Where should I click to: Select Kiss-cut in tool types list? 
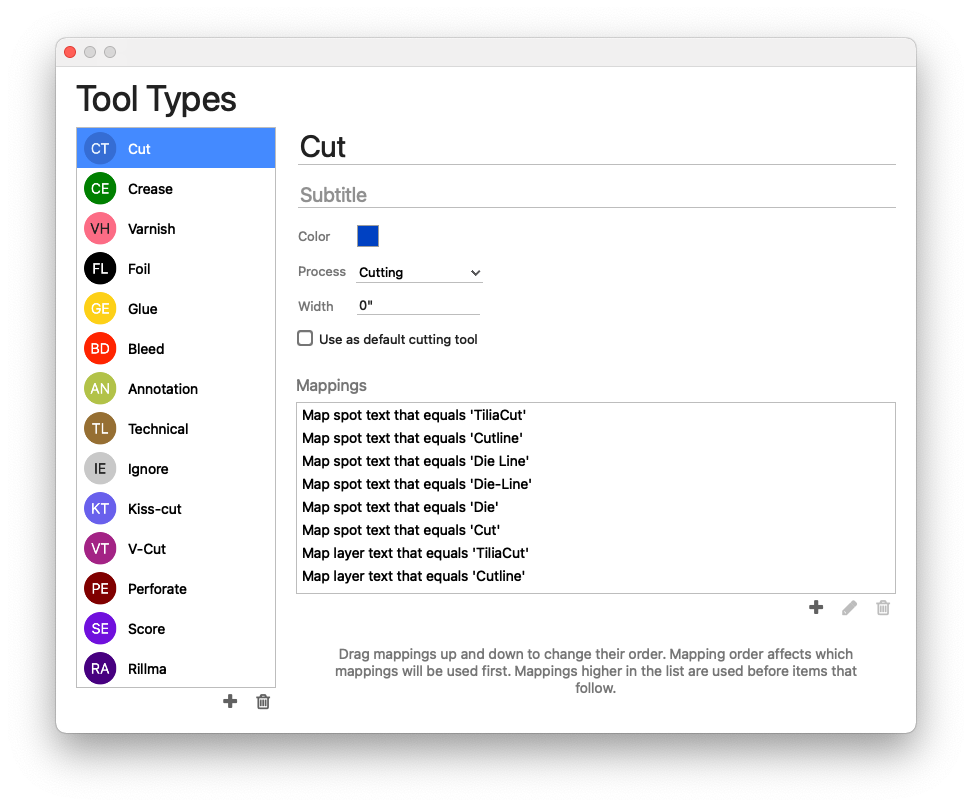click(x=176, y=508)
